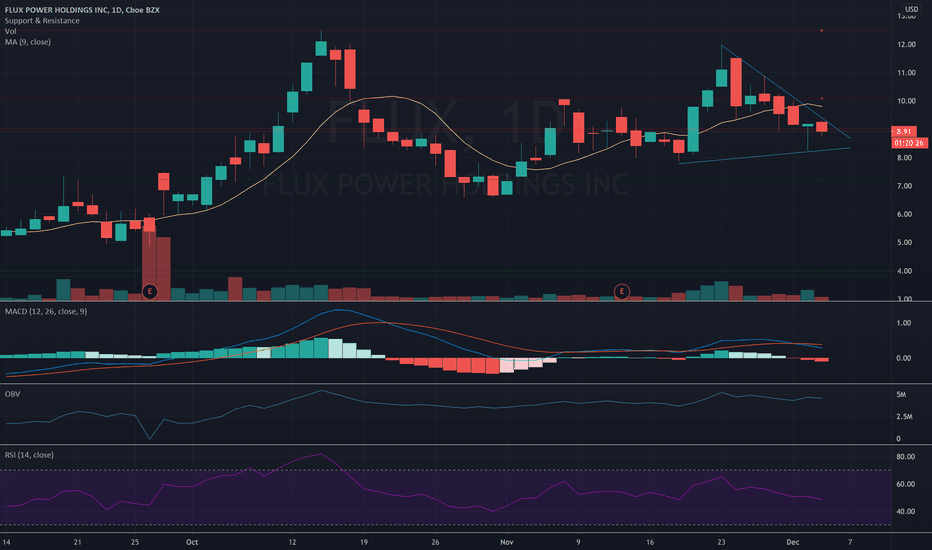Image resolution: width=932 pixels, height=550 pixels.
Task: Click the Vol indicator label
Action: (x=10, y=32)
